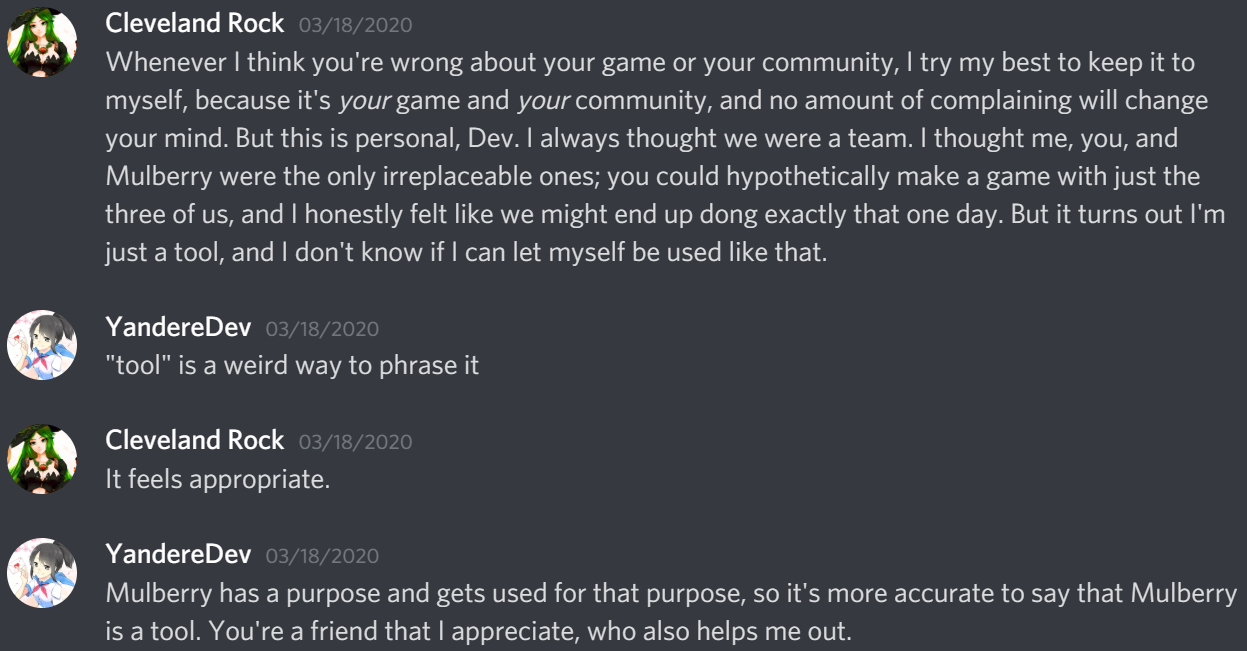
Task: Click the timestamp on YandereDev's last message
Action: click(322, 555)
